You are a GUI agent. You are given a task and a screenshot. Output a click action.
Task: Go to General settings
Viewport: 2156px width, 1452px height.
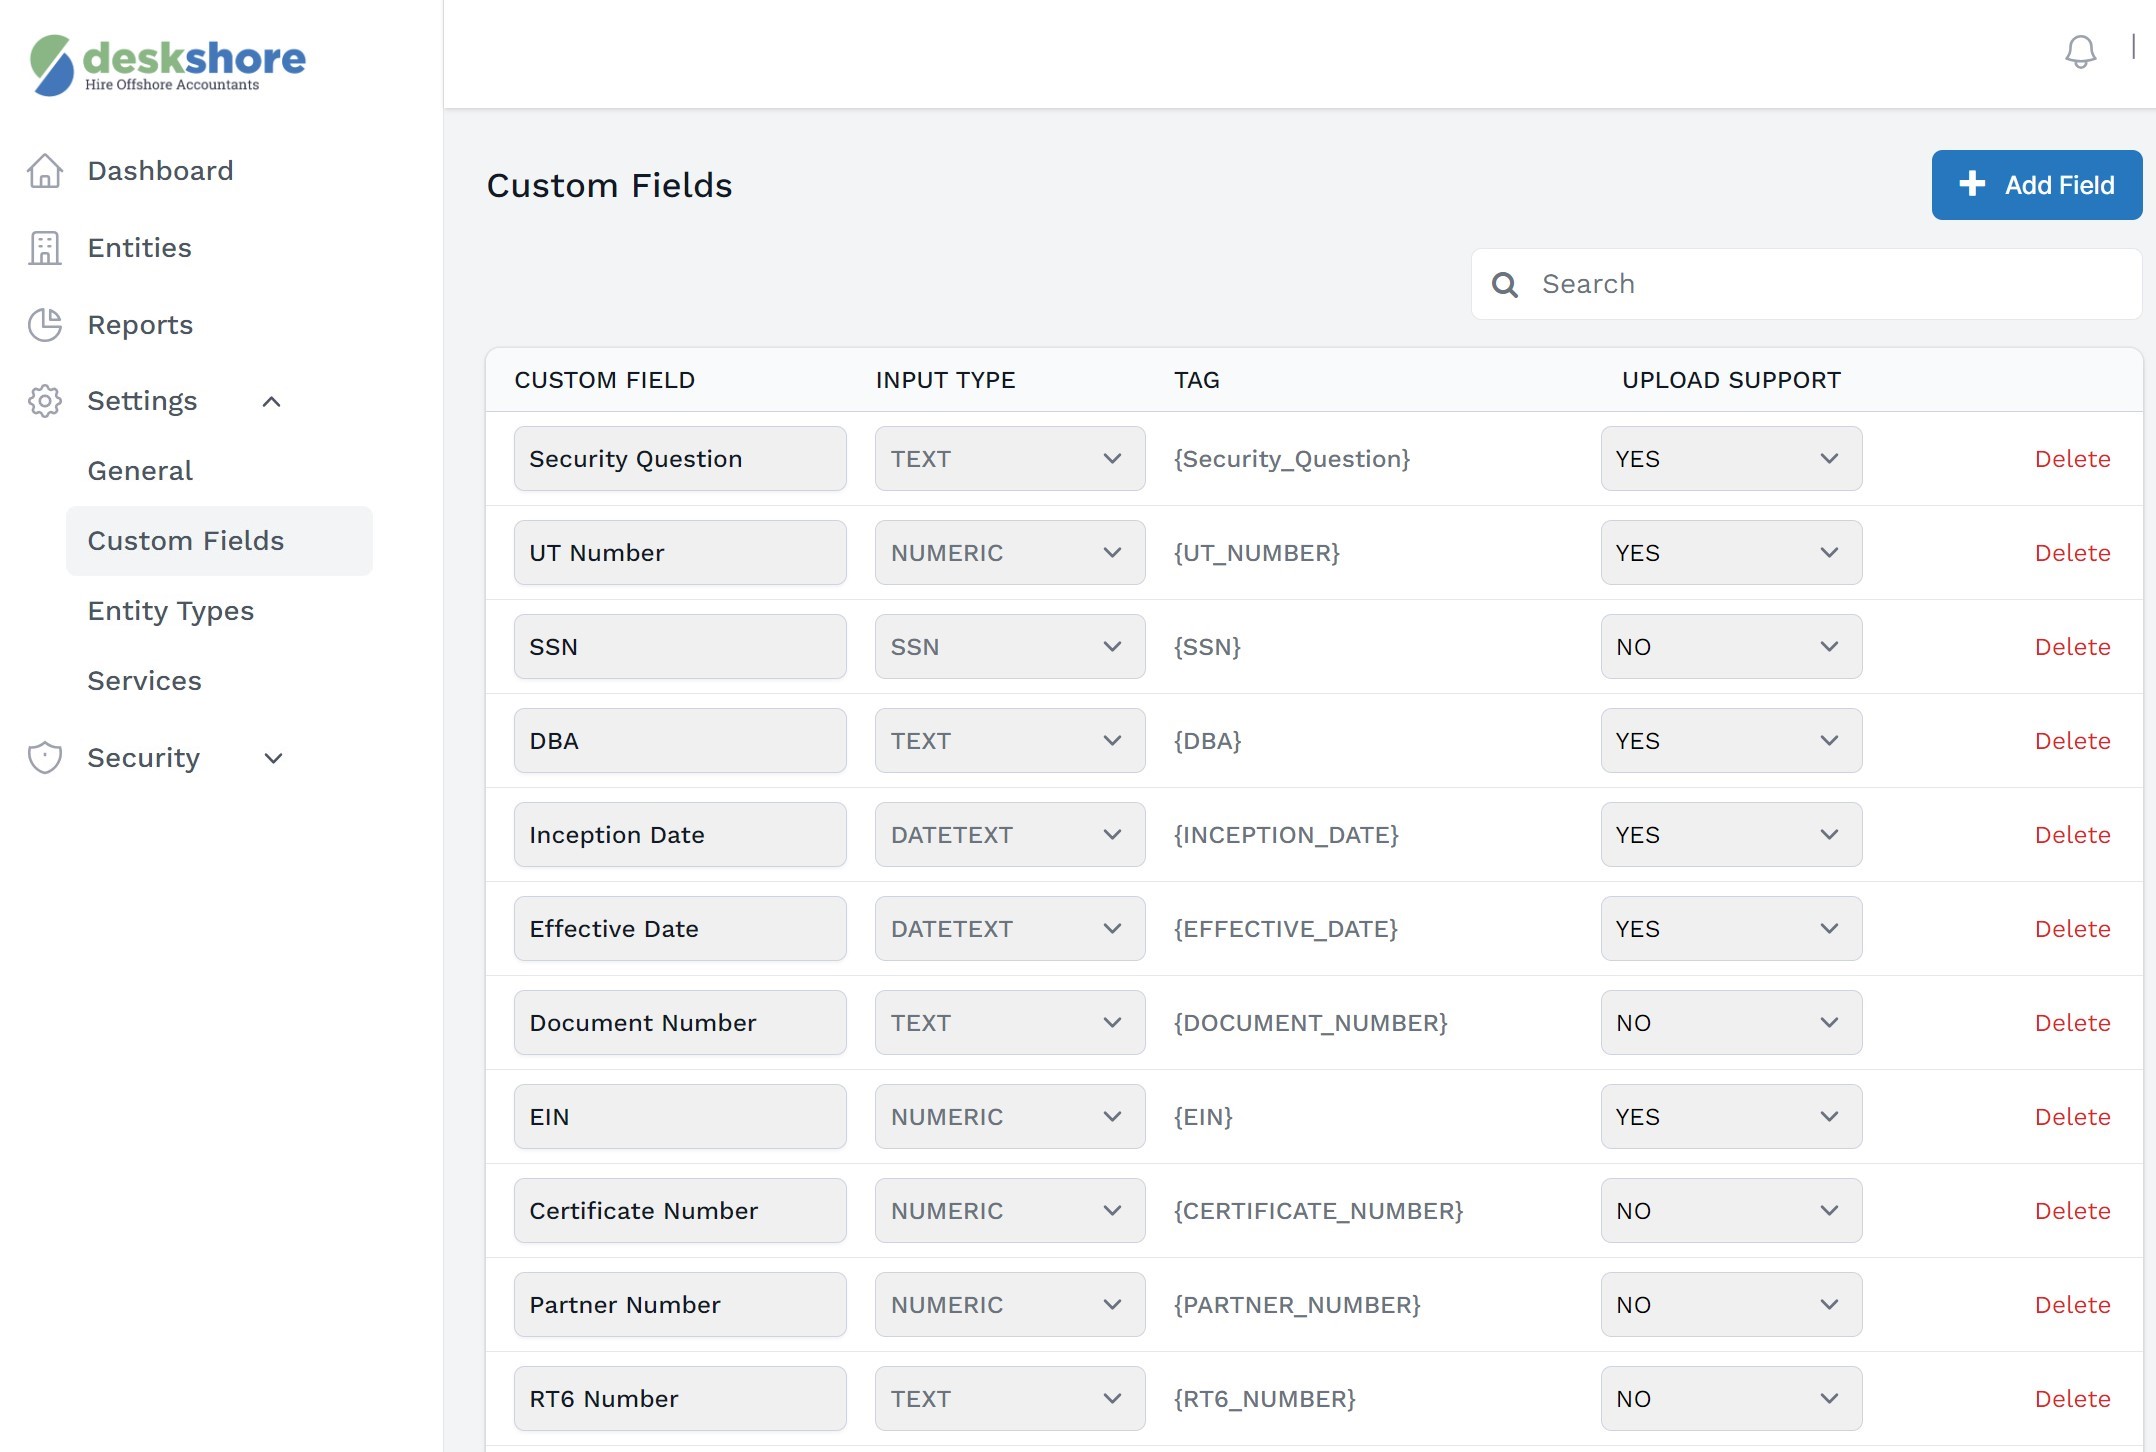(x=140, y=471)
